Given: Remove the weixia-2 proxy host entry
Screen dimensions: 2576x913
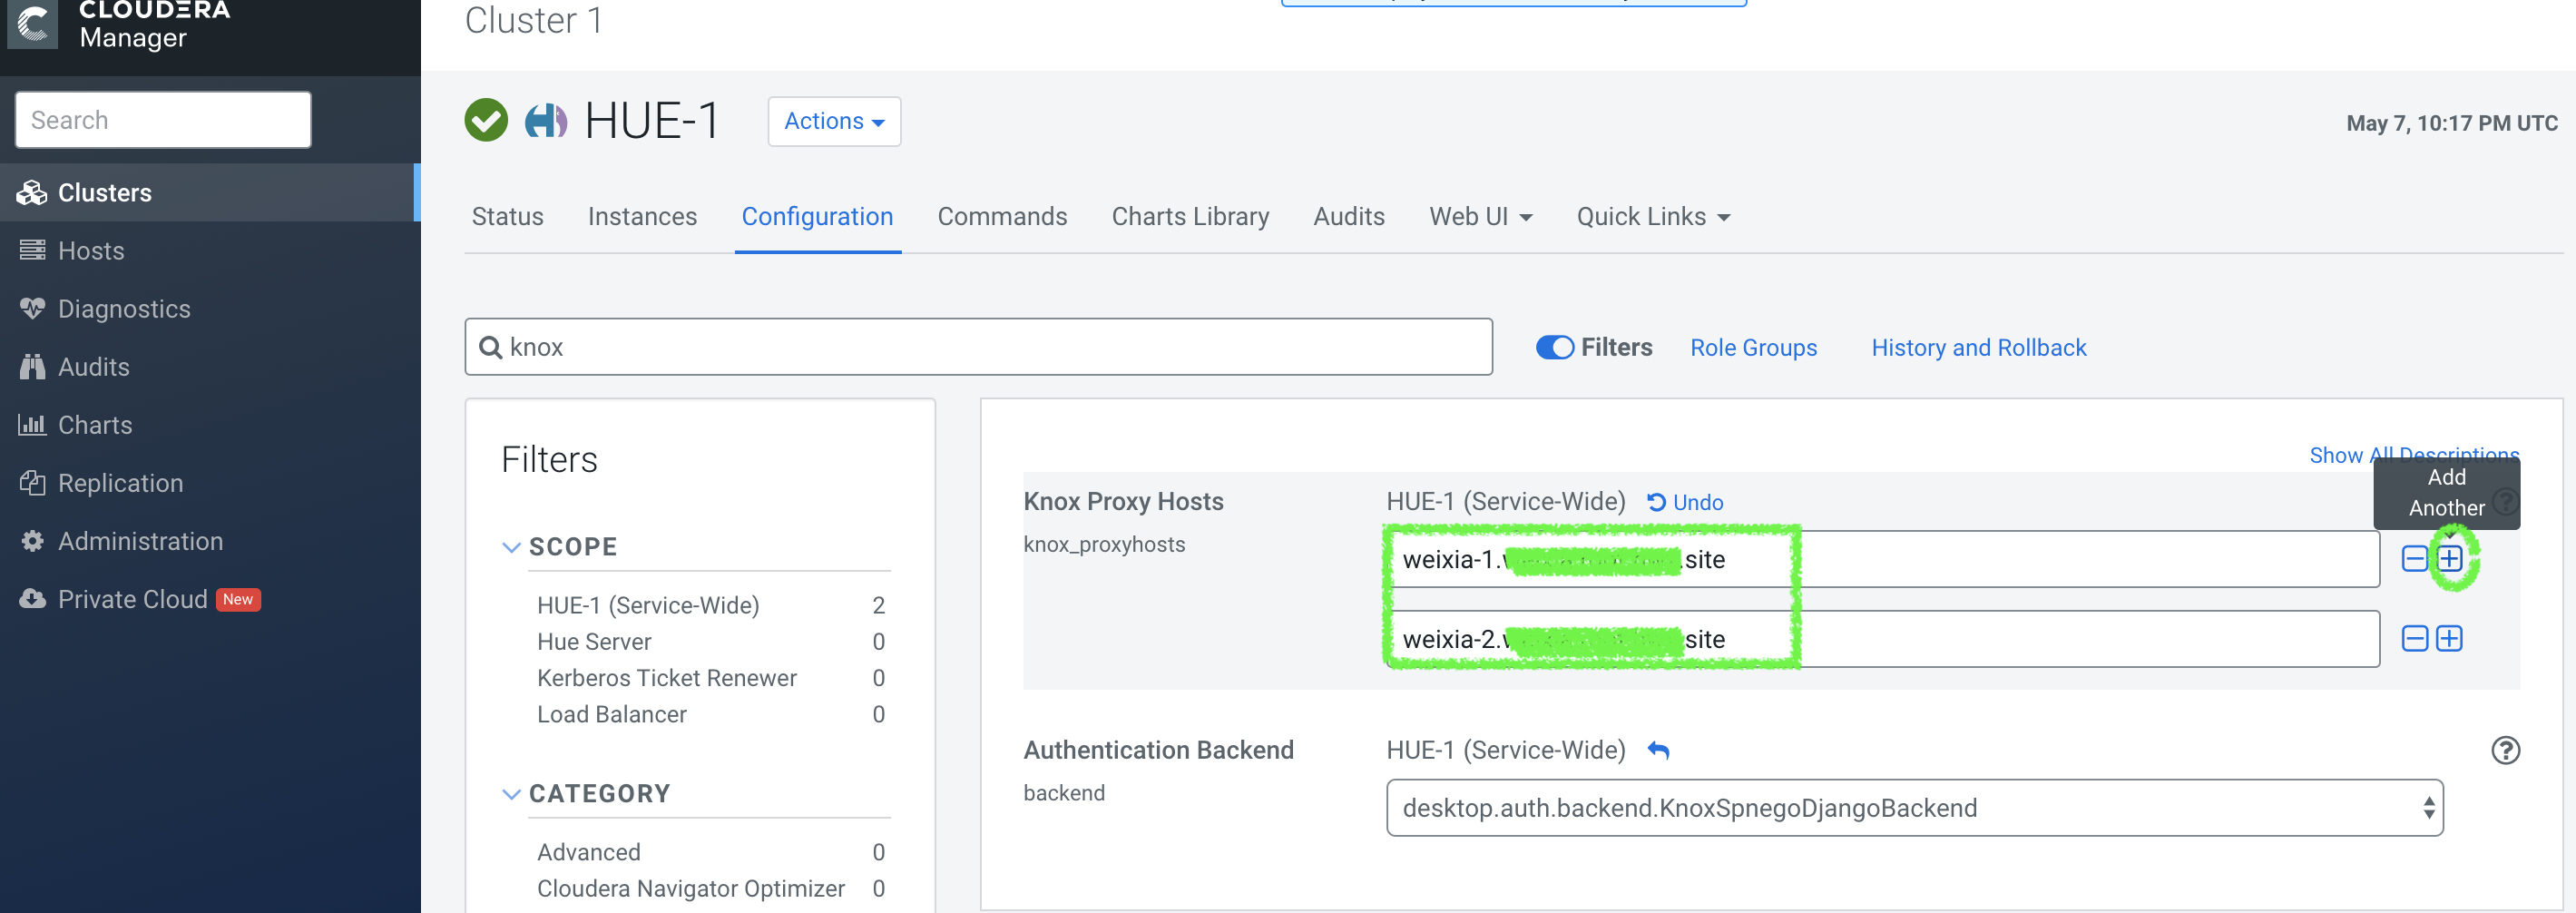Looking at the screenshot, I should pos(2414,639).
